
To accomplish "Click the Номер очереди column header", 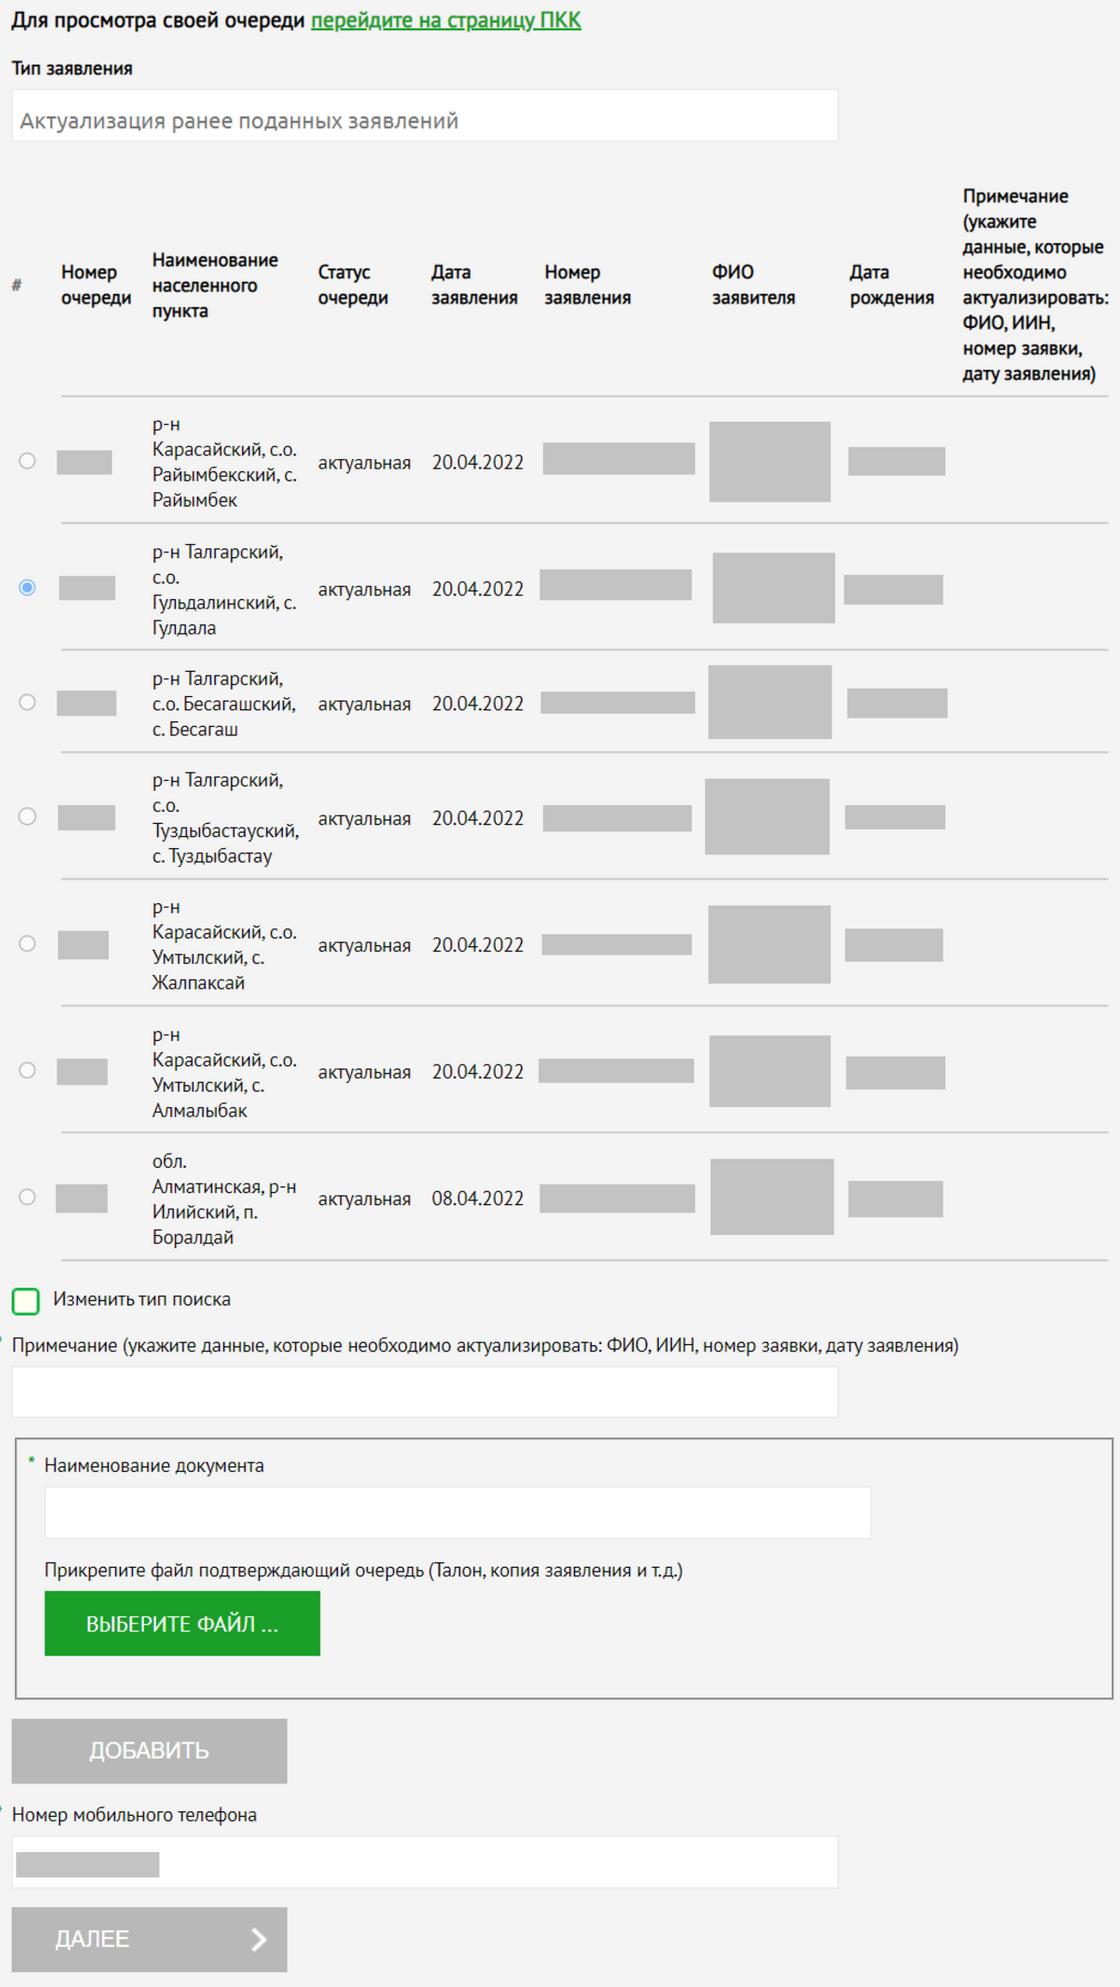I will [x=95, y=285].
